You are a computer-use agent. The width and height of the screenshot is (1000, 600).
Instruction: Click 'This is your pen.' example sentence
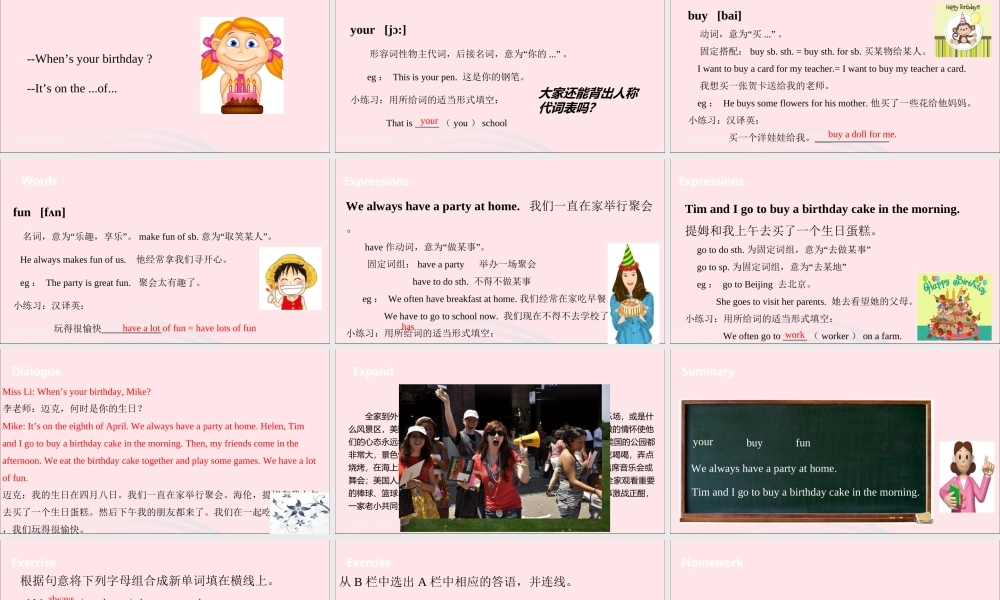click(425, 77)
